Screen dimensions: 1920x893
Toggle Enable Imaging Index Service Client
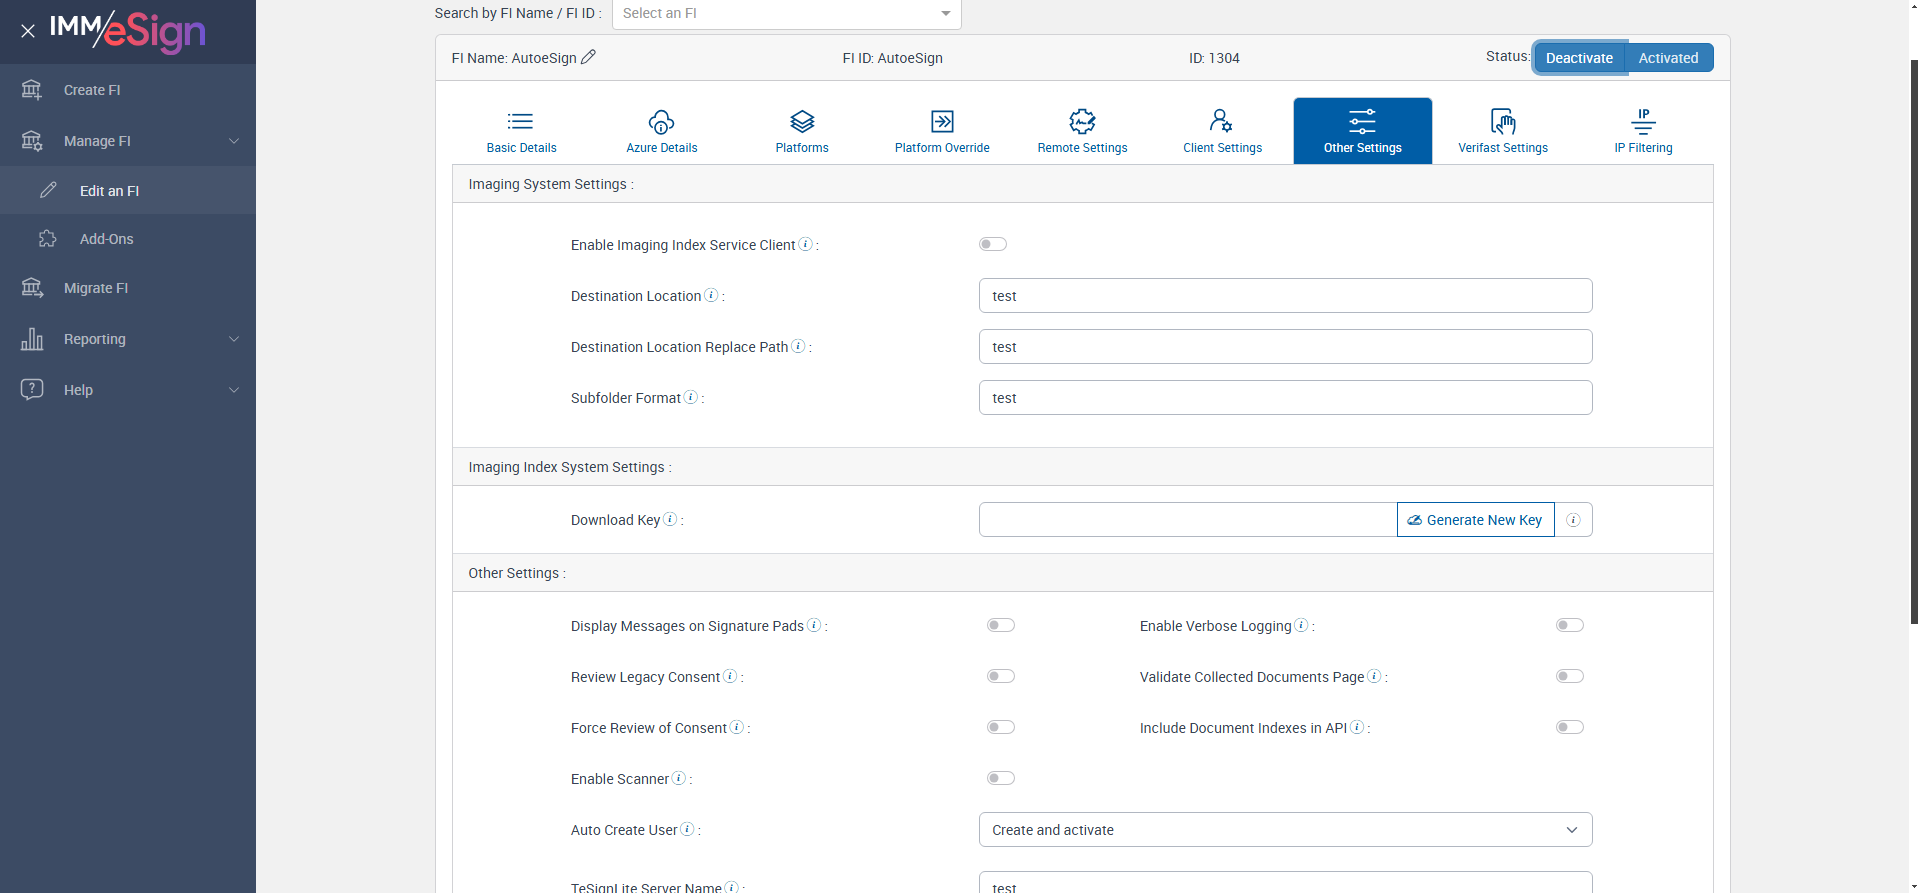point(992,244)
